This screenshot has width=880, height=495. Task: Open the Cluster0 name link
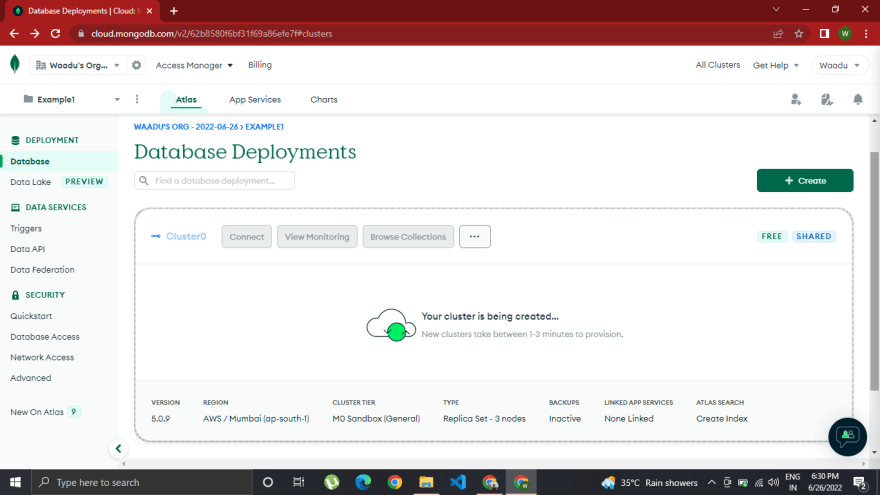[x=186, y=236]
